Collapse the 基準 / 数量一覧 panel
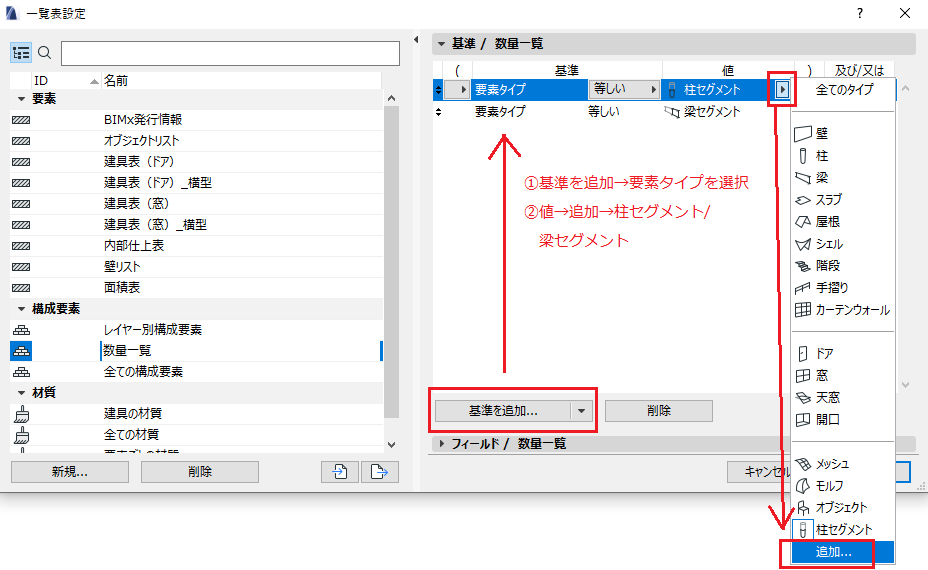The width and height of the screenshot is (928, 570). tap(441, 44)
